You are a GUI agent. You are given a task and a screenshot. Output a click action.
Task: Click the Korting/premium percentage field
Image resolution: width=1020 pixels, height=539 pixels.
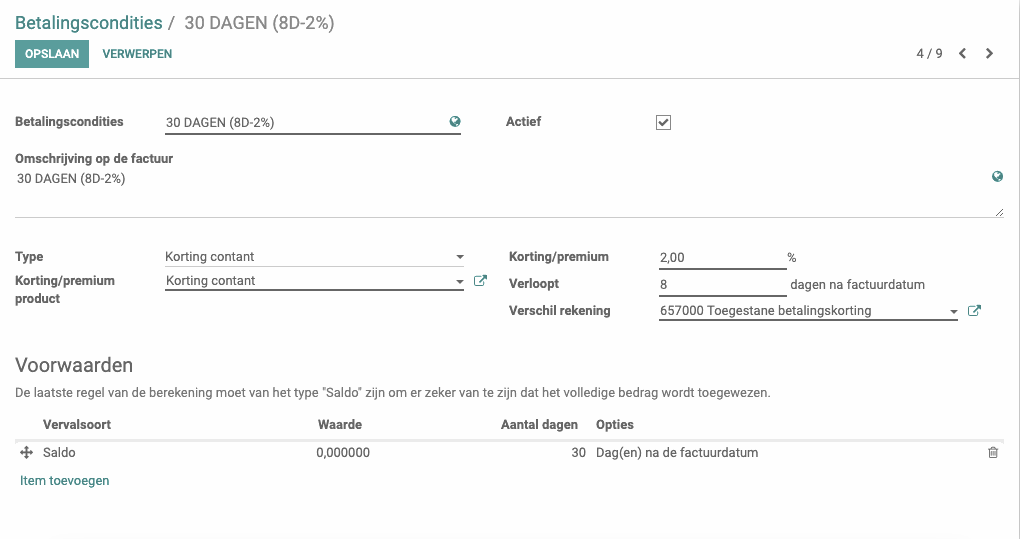pyautogui.click(x=722, y=257)
